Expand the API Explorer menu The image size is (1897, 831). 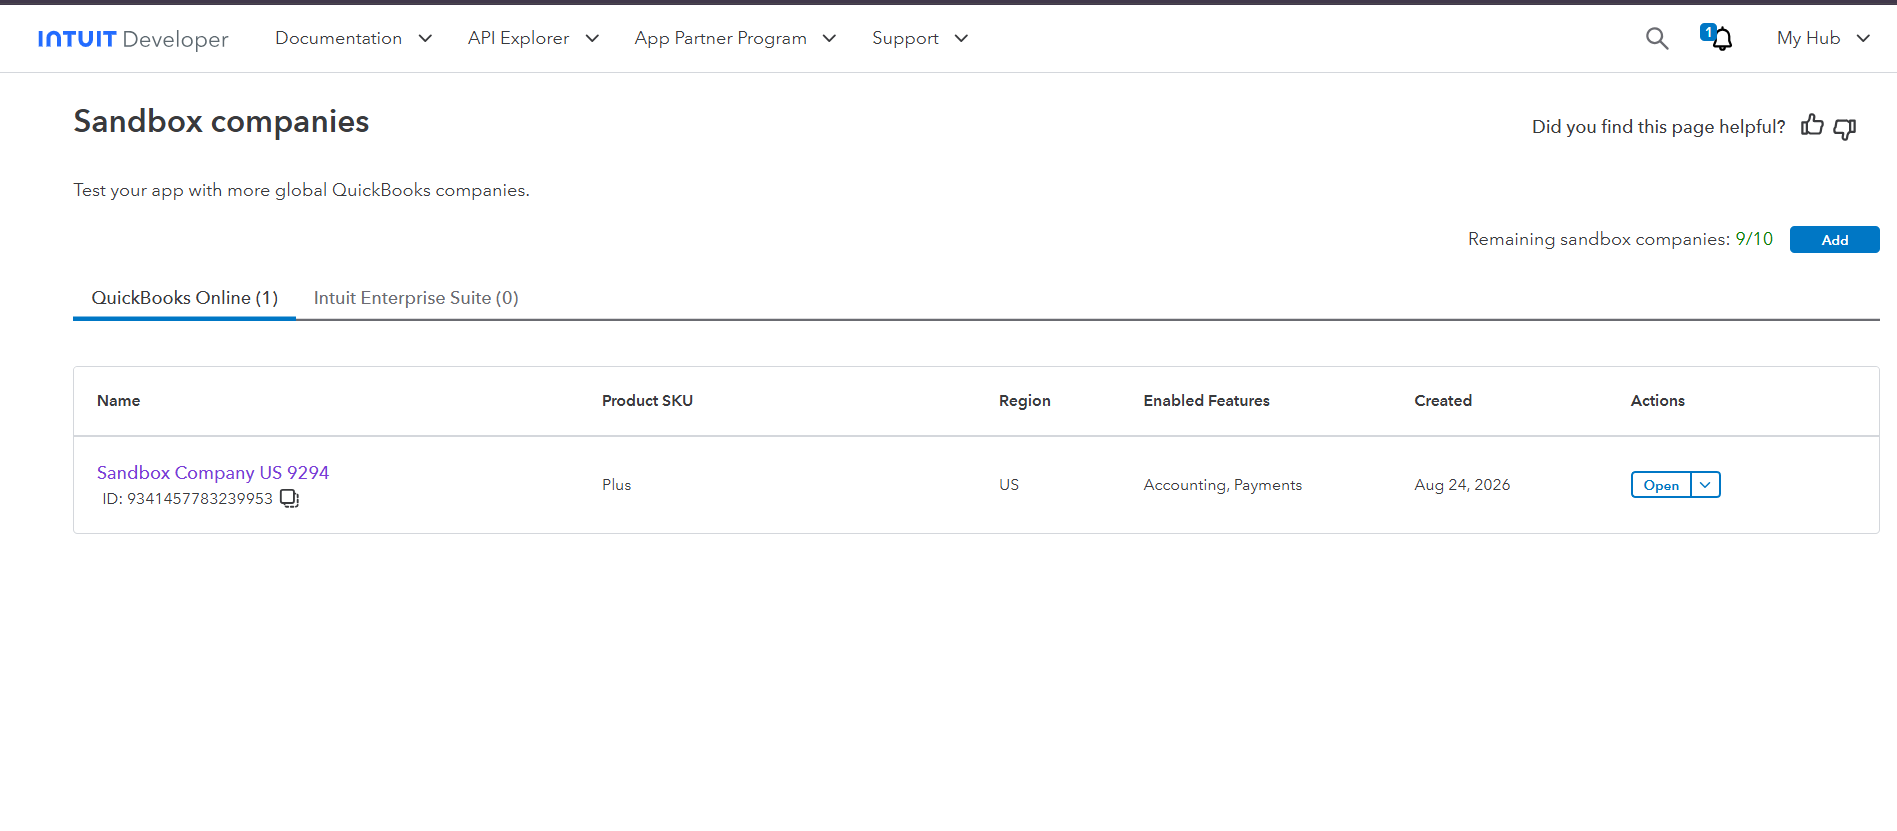534,38
